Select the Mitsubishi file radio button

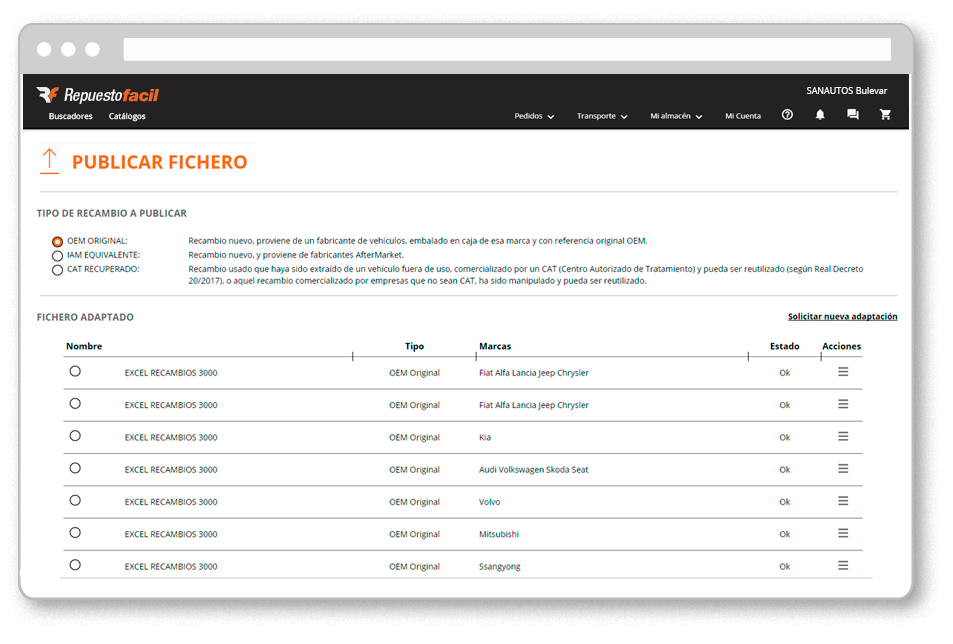(x=75, y=532)
